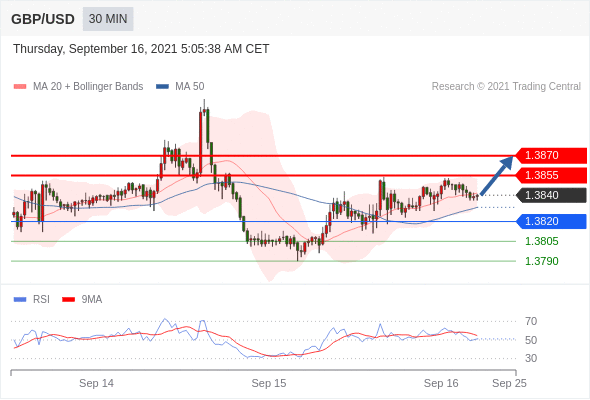590x400 pixels.
Task: Click the MA 20 + Bollinger Bands legend label
Action: (88, 87)
